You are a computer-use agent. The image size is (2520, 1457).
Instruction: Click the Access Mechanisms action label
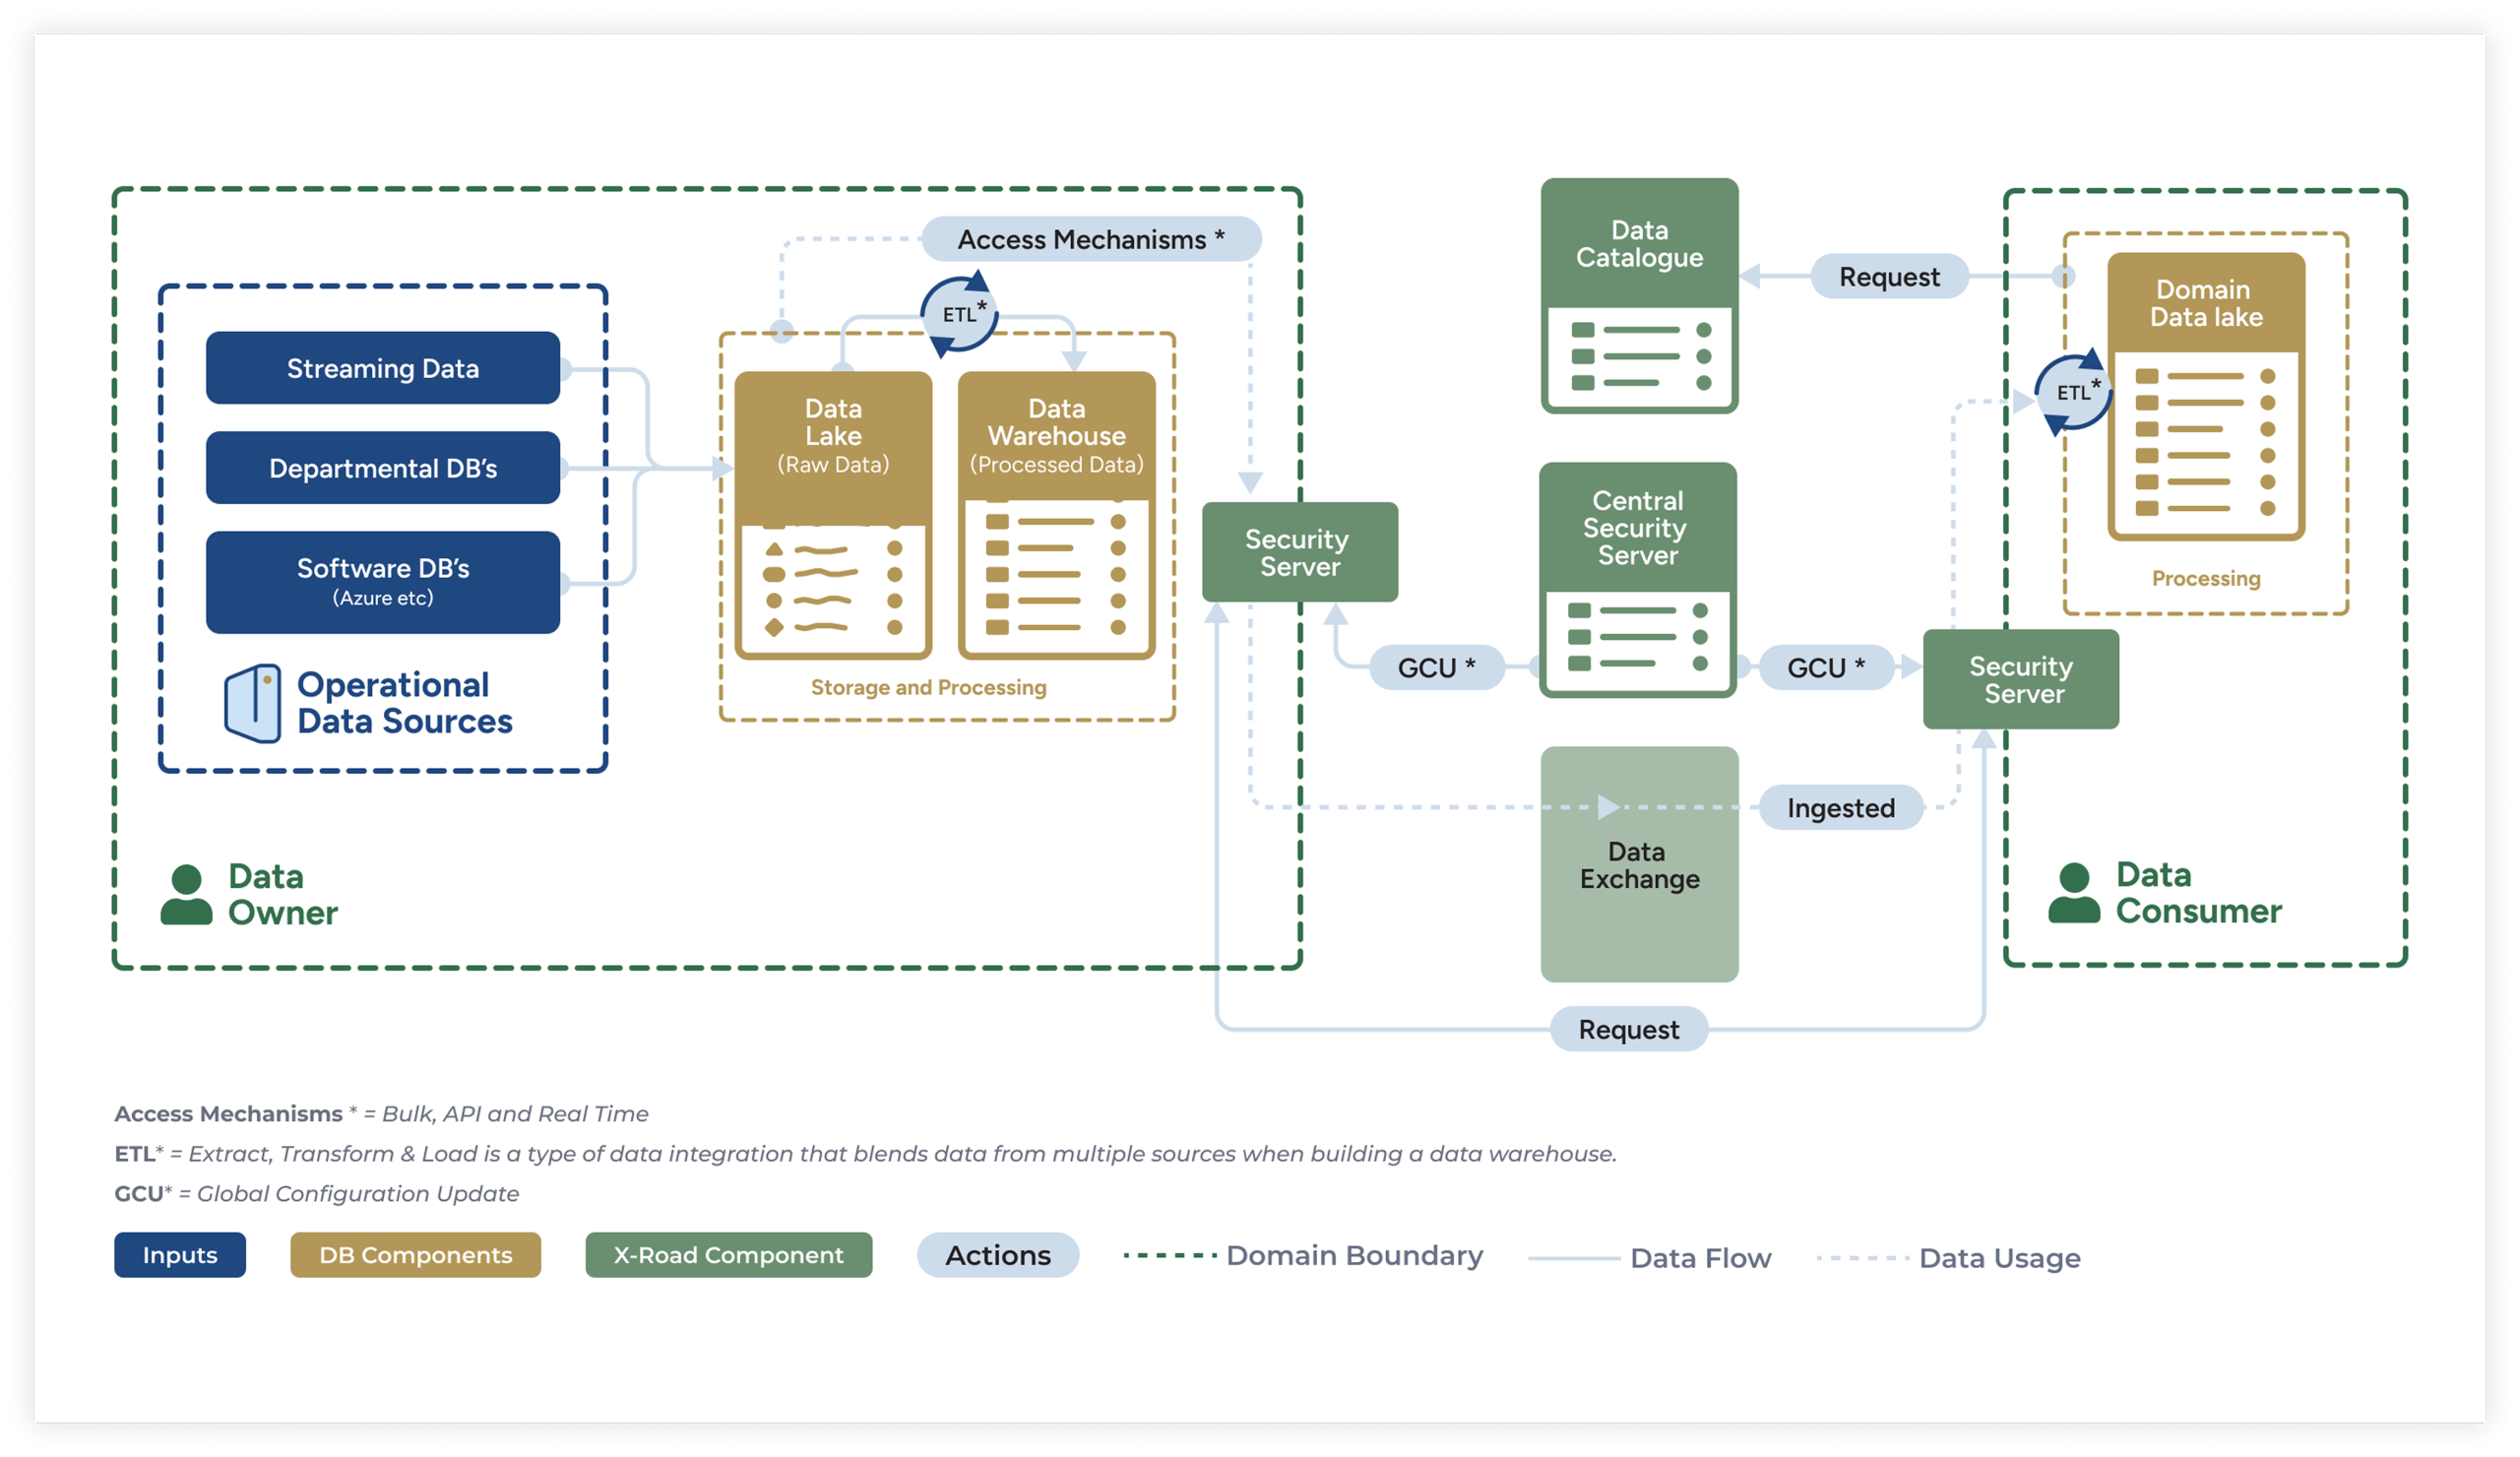1090,240
